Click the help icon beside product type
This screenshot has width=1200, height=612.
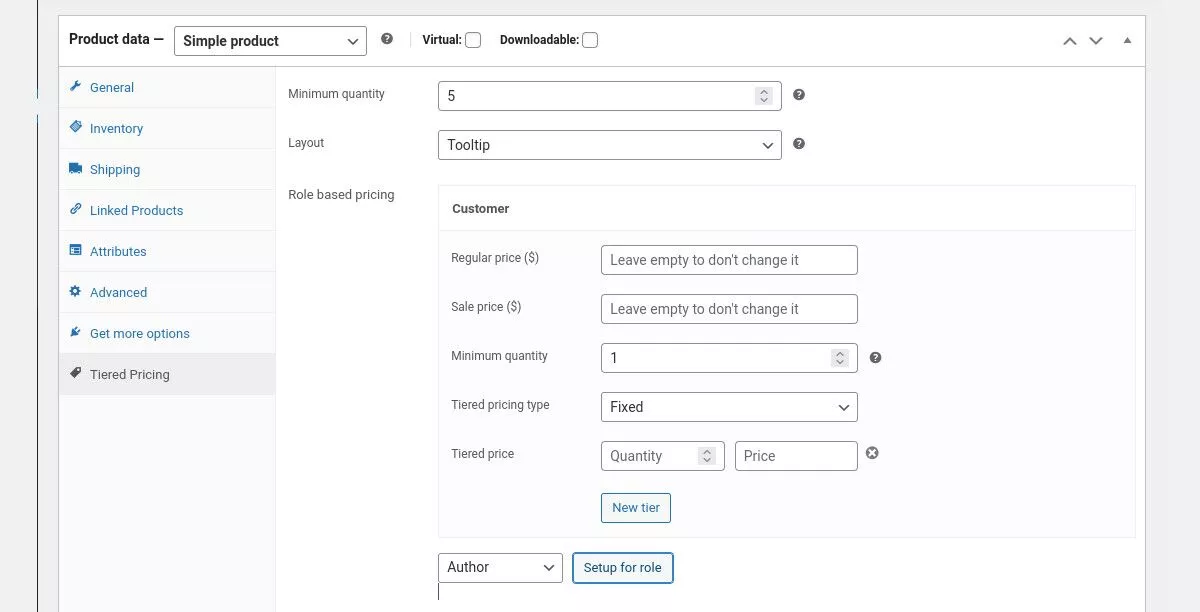(x=387, y=40)
